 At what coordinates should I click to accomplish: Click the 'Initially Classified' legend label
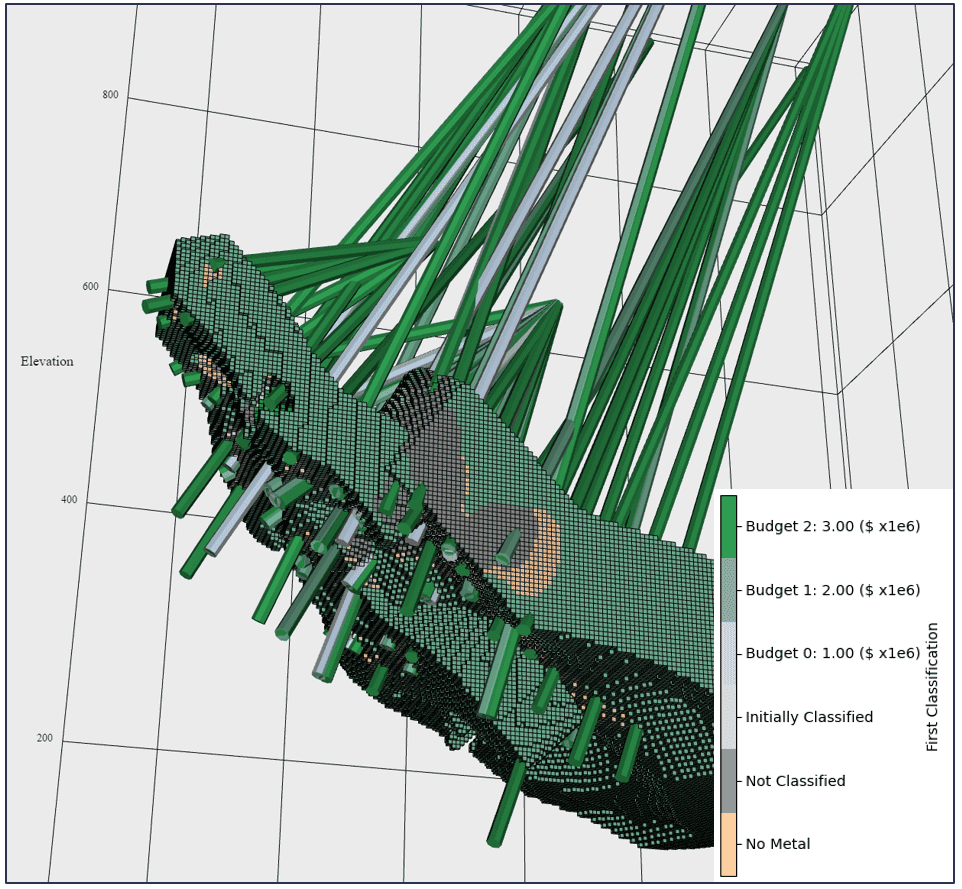click(x=809, y=717)
